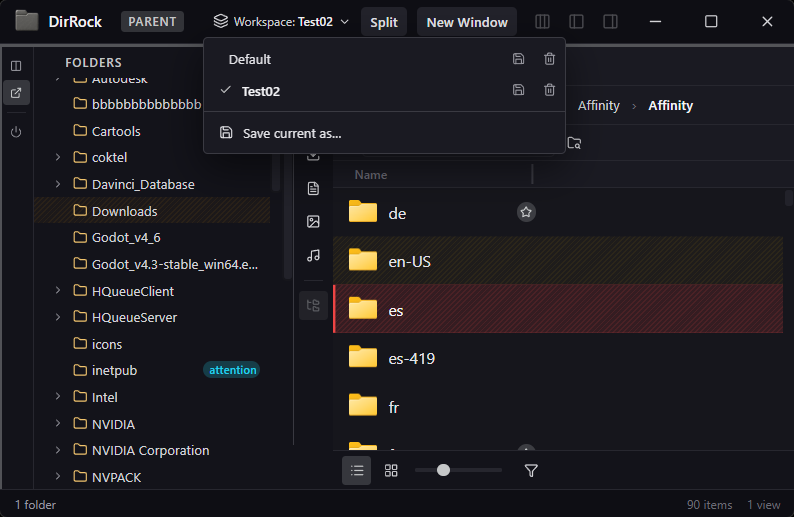Switch to grid view mode
The image size is (794, 517).
pyautogui.click(x=391, y=470)
